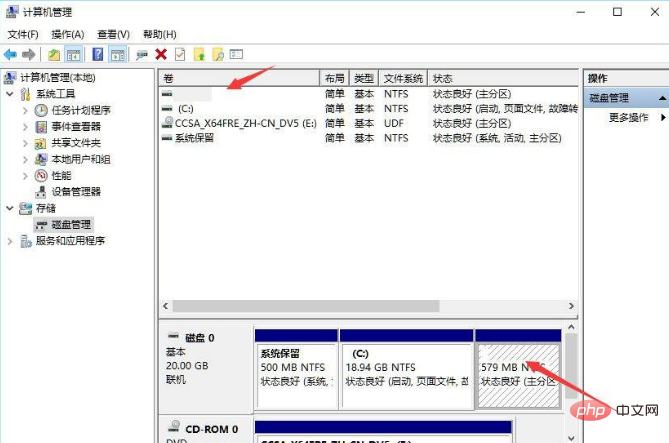
Task: Expand the 共享文件夹 node
Action: click(x=25, y=143)
